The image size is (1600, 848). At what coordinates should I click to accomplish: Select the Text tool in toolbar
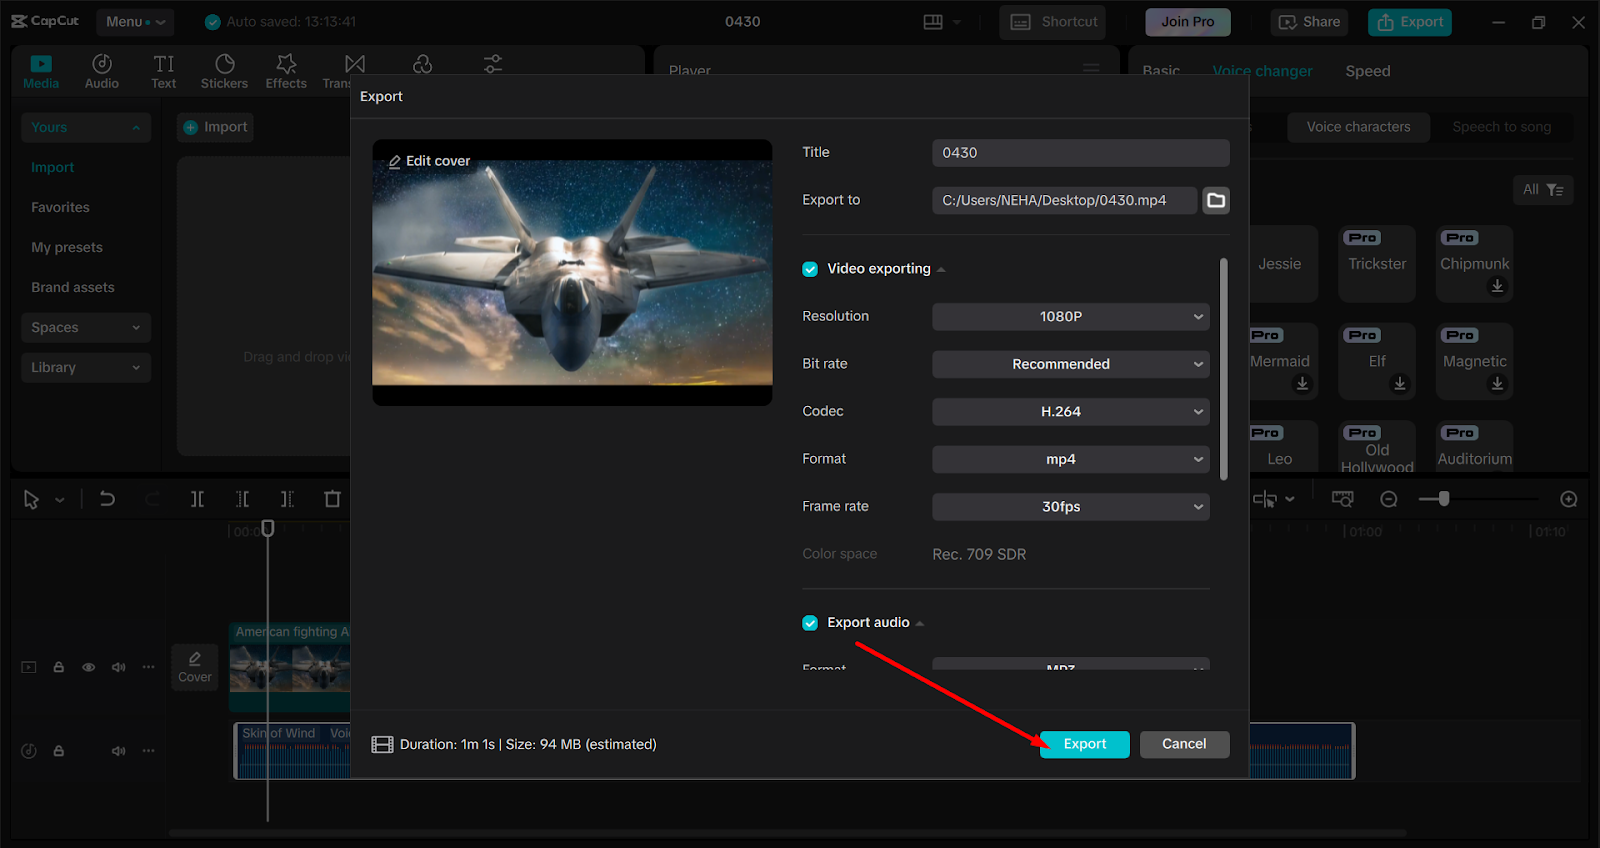click(164, 71)
